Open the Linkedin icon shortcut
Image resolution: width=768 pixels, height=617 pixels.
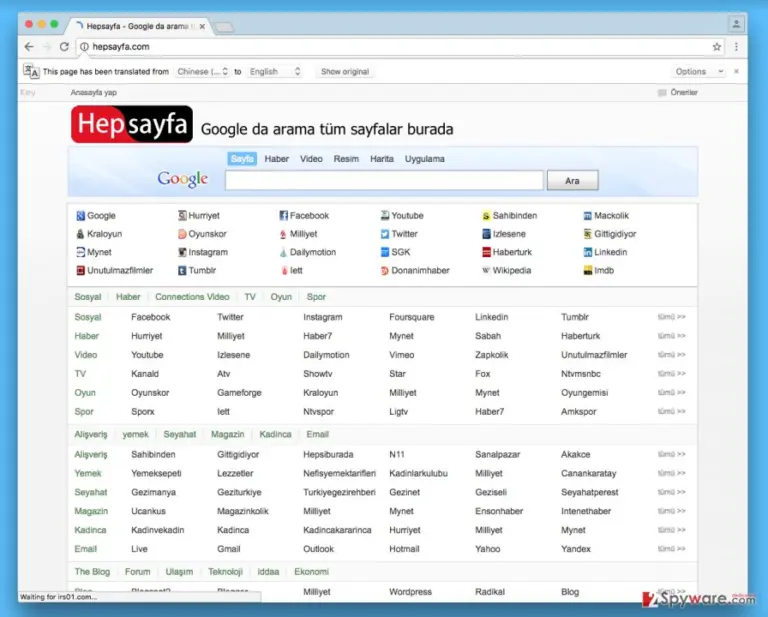[x=587, y=252]
